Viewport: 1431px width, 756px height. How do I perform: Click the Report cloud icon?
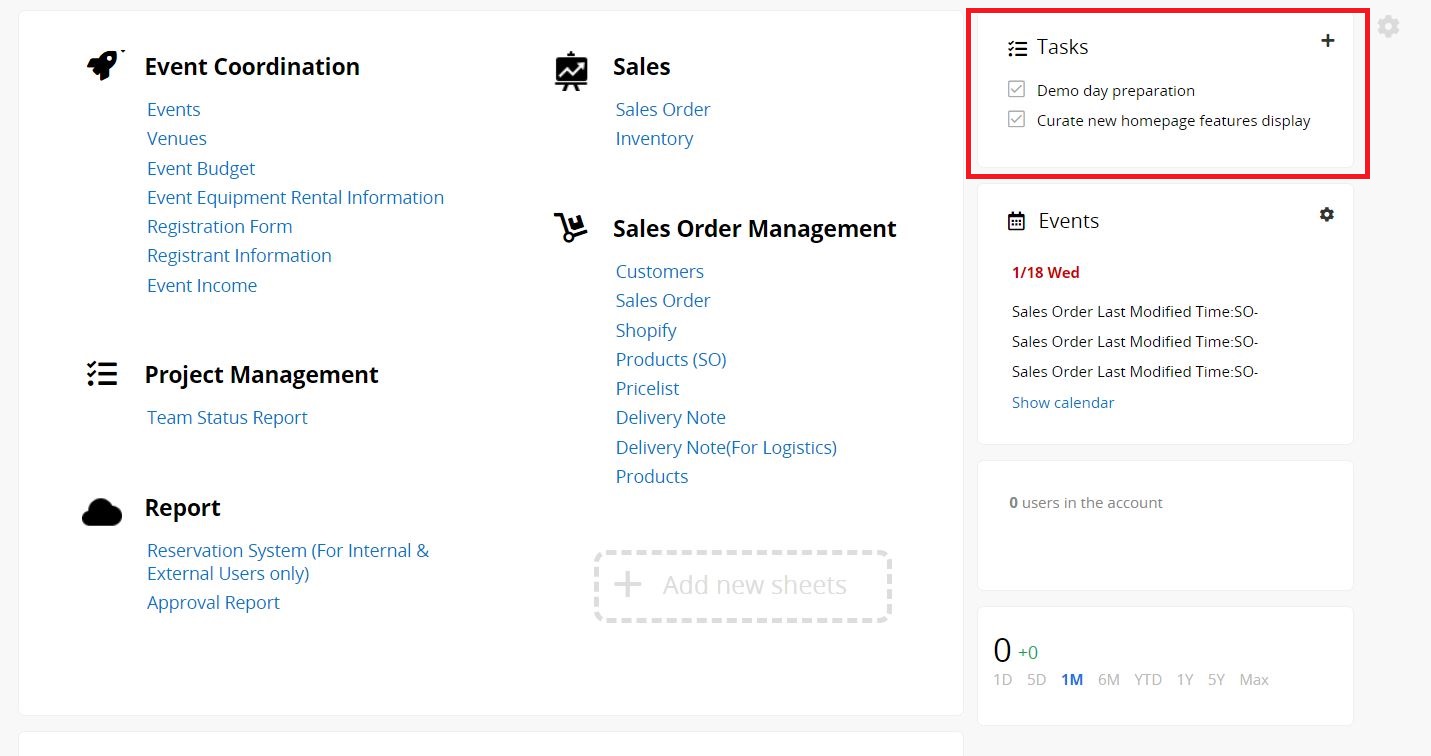click(x=102, y=512)
